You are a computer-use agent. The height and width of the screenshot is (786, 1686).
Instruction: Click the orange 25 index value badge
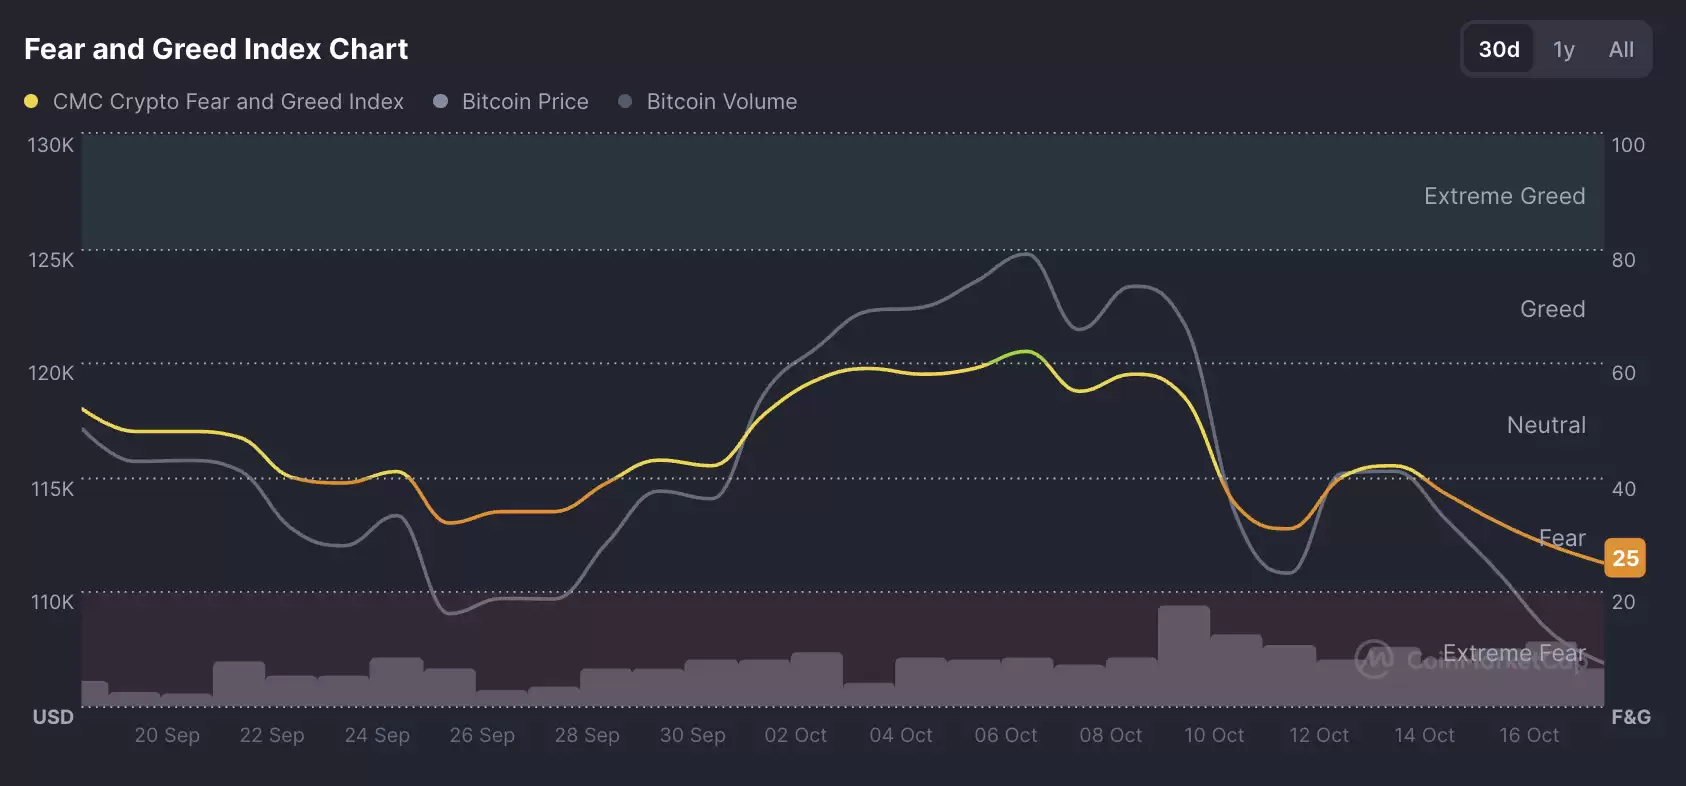(x=1626, y=558)
